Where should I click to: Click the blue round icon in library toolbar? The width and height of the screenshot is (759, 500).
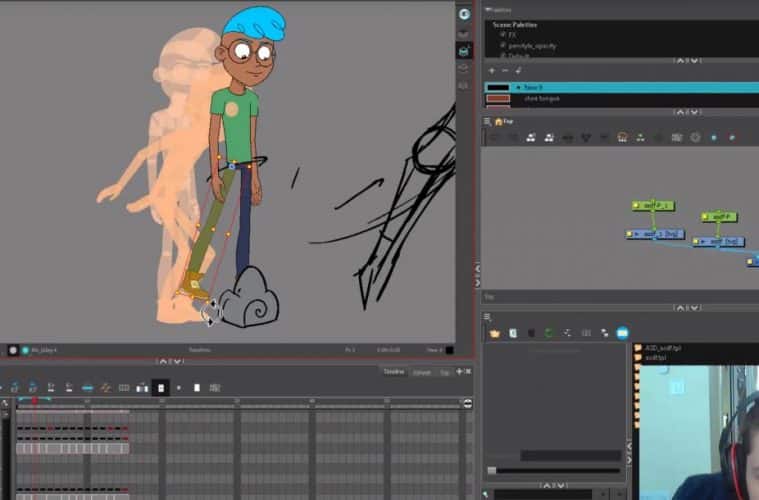click(622, 332)
